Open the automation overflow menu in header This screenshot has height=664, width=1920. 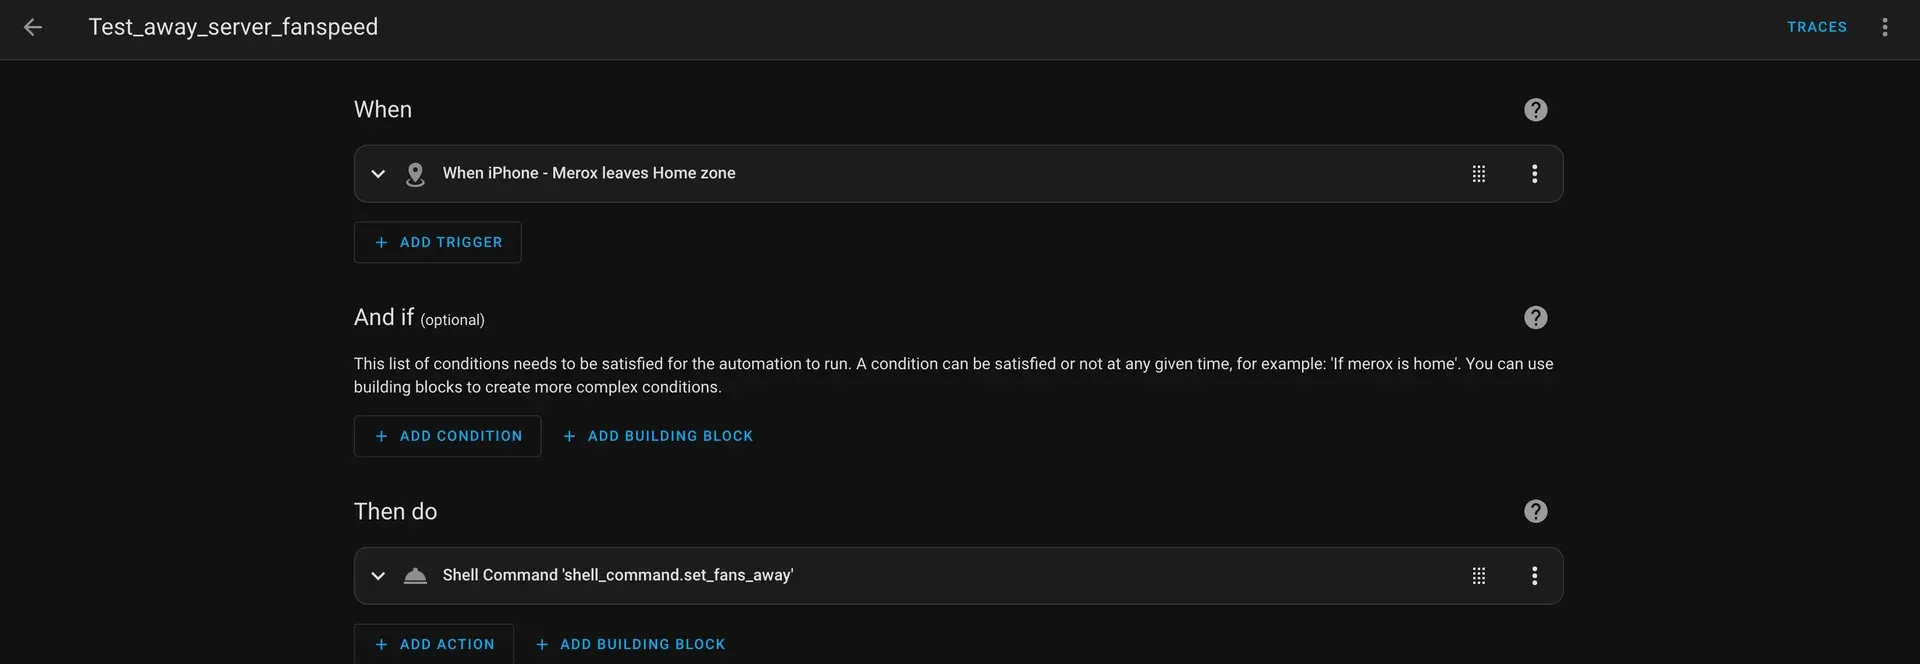(1884, 28)
